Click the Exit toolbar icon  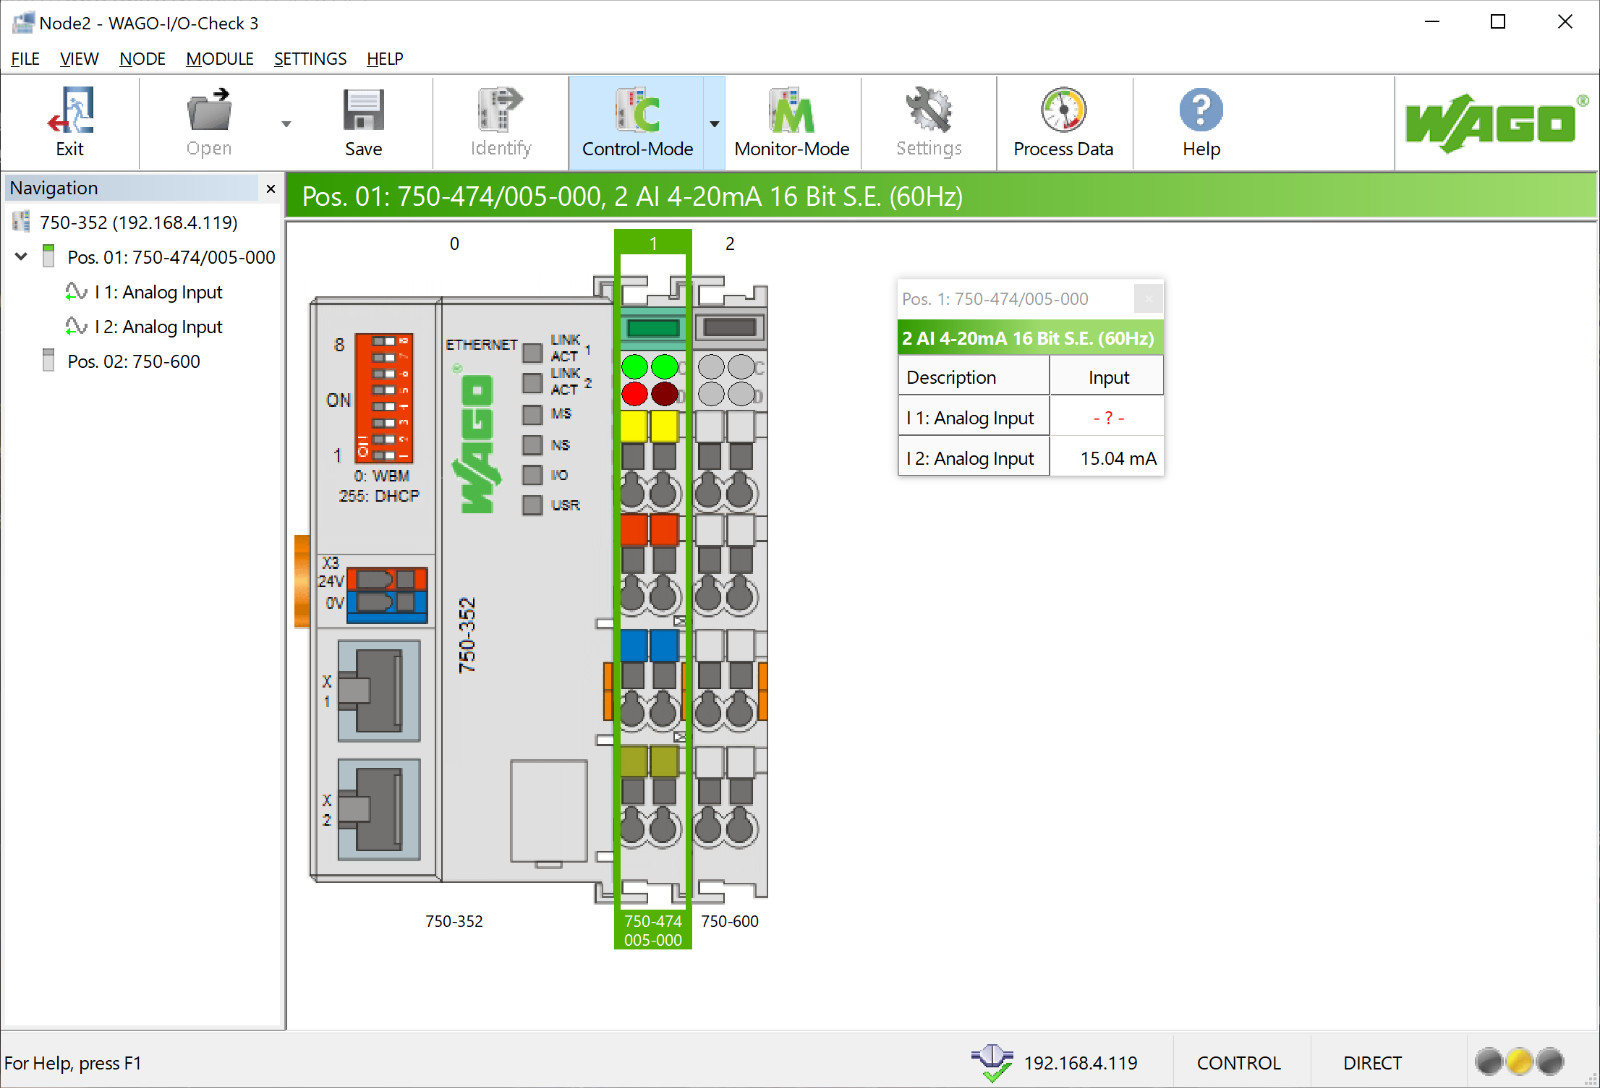(x=70, y=110)
